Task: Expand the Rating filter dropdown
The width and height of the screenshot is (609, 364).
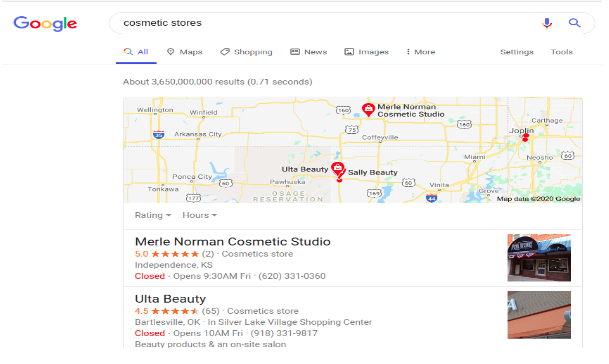Action: 153,215
